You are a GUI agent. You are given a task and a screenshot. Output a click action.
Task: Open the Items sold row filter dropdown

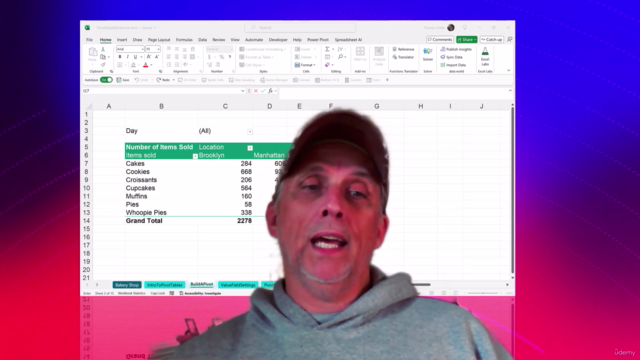click(x=195, y=156)
